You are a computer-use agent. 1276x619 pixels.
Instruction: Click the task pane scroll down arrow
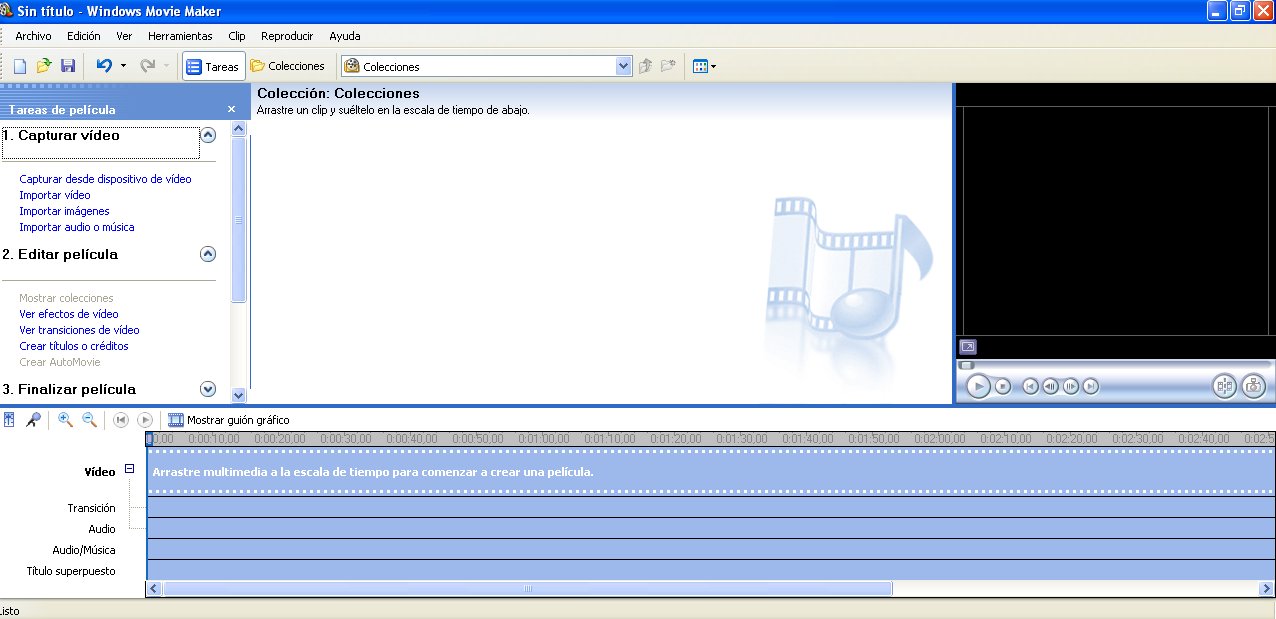pyautogui.click(x=238, y=395)
